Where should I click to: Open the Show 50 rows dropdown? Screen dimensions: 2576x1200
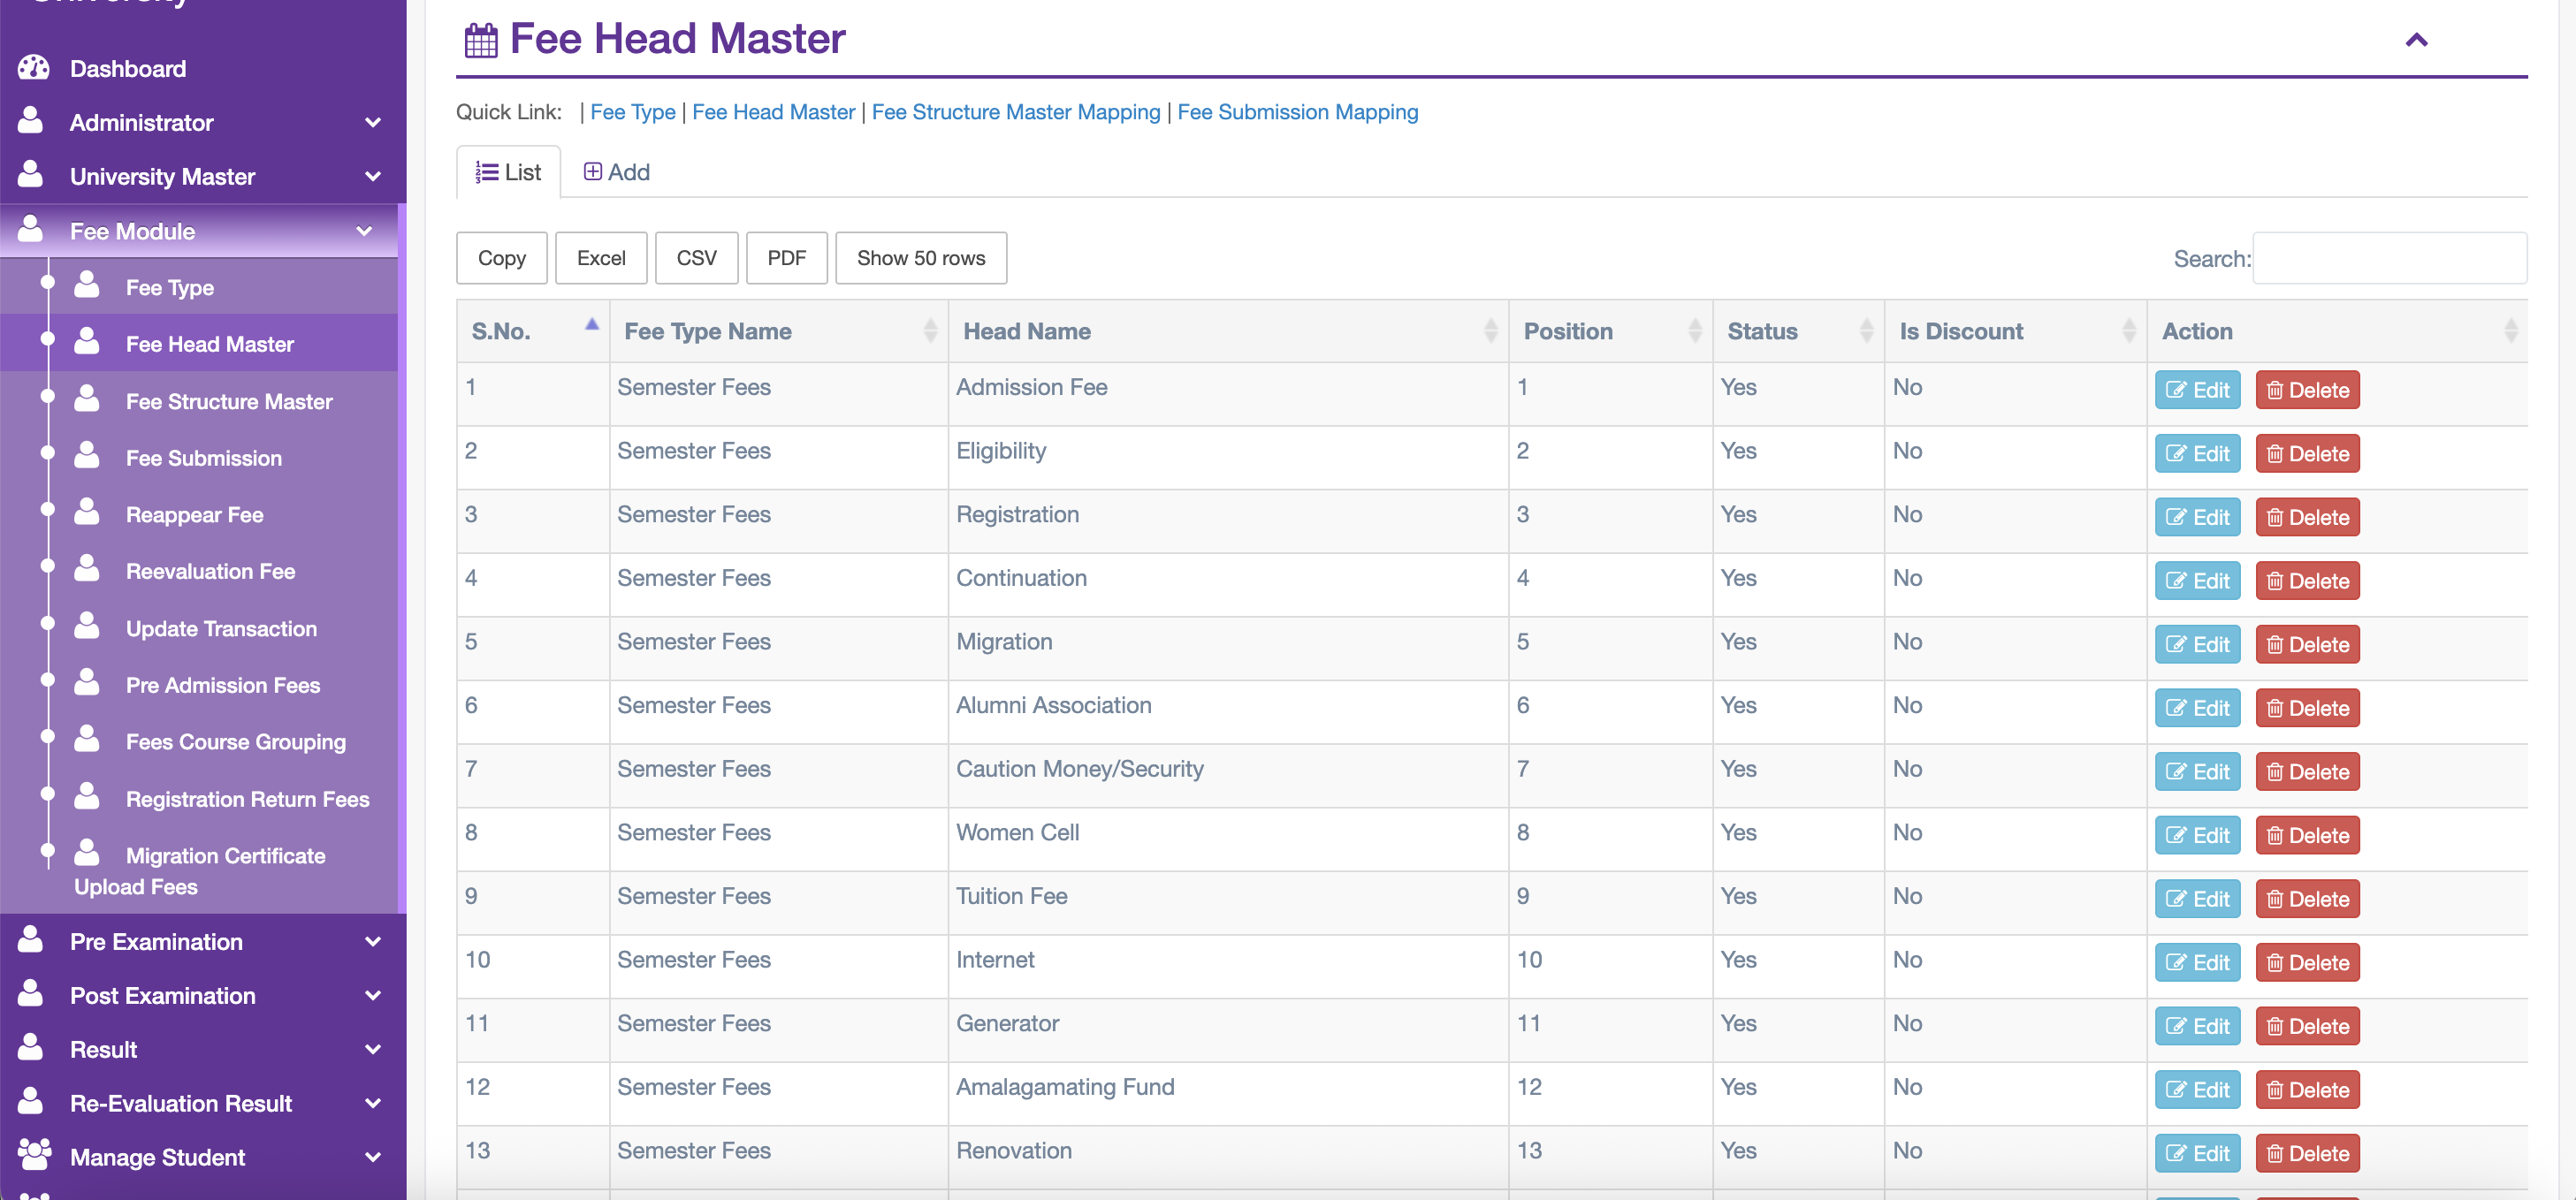(x=921, y=258)
